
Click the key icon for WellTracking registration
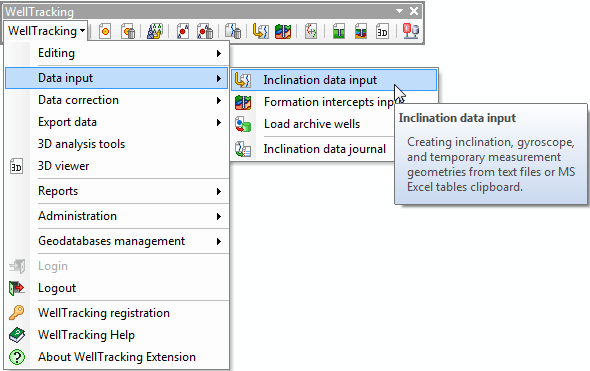[x=17, y=313]
